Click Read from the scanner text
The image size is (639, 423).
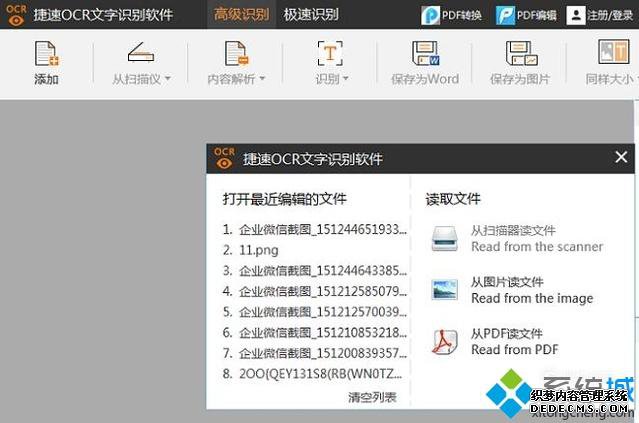tap(537, 247)
